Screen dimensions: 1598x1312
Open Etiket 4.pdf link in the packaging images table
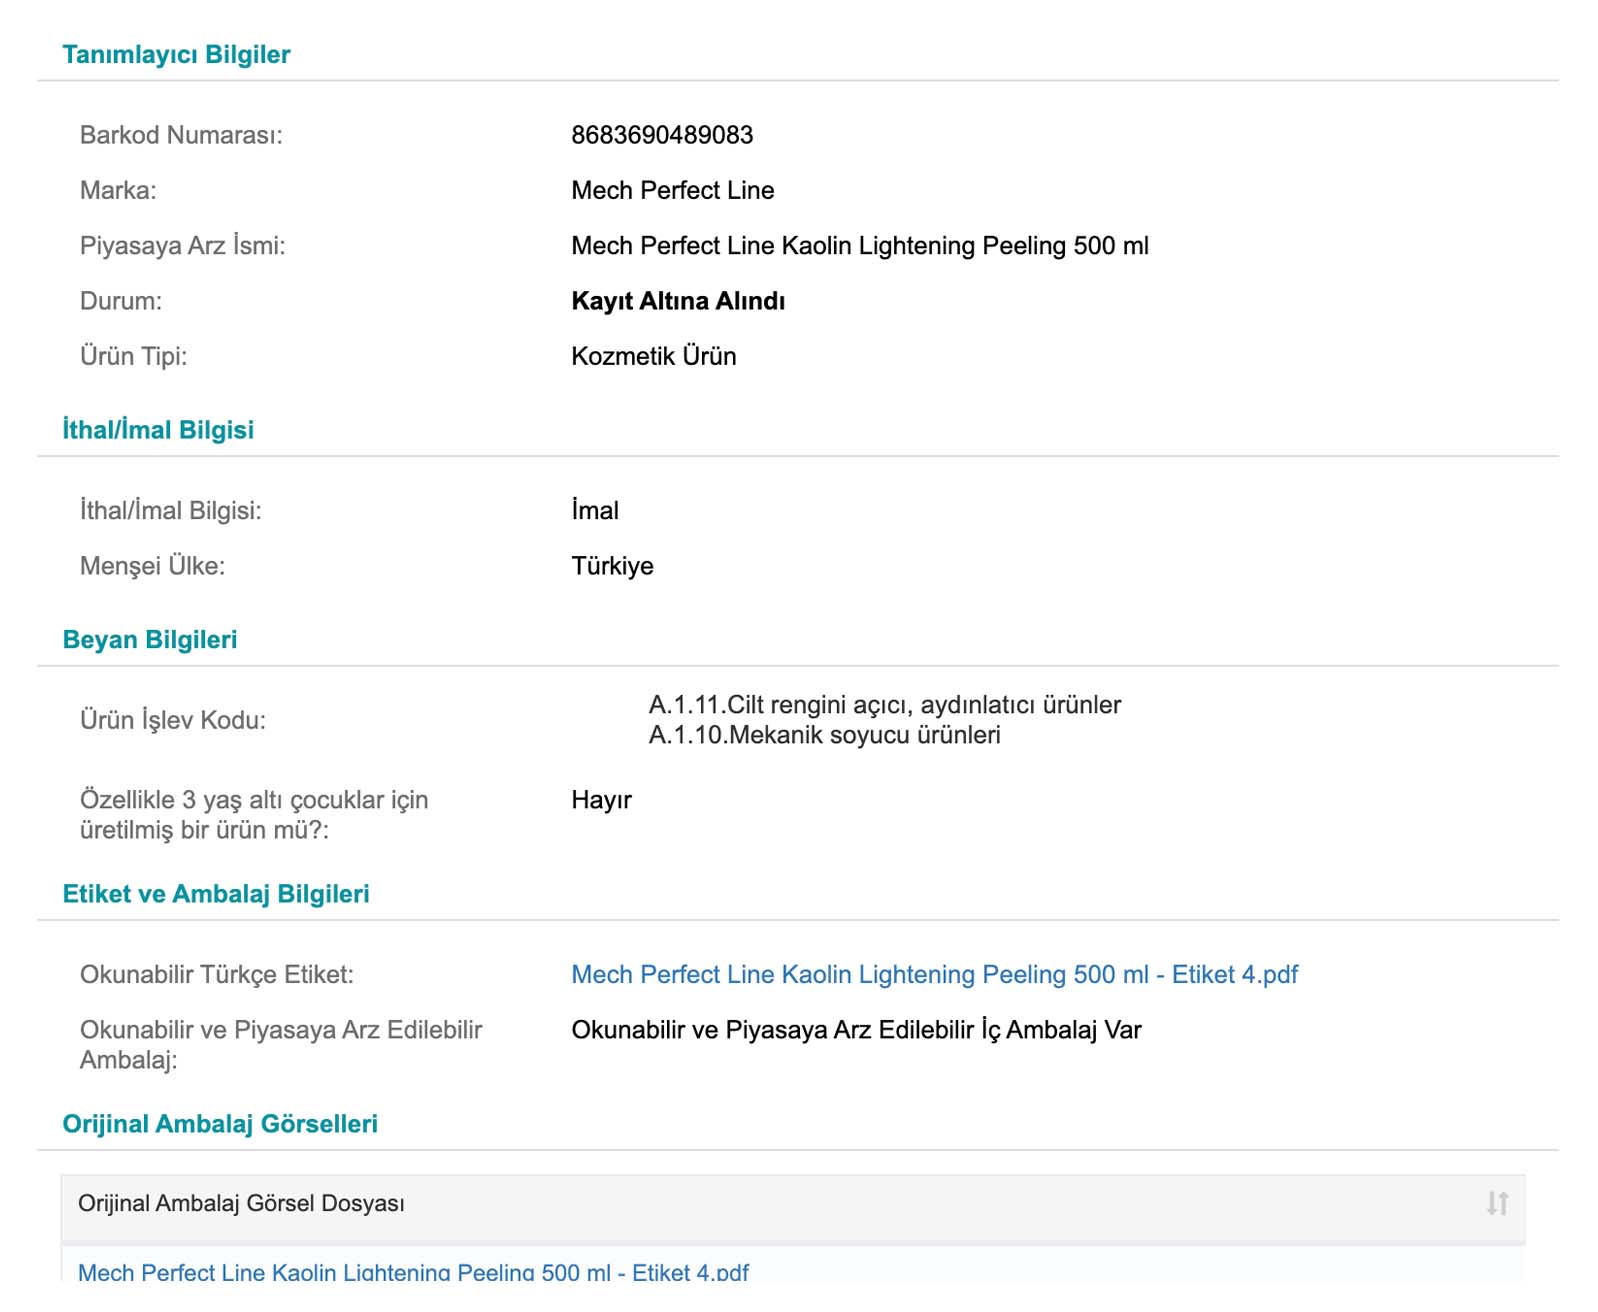[413, 1272]
